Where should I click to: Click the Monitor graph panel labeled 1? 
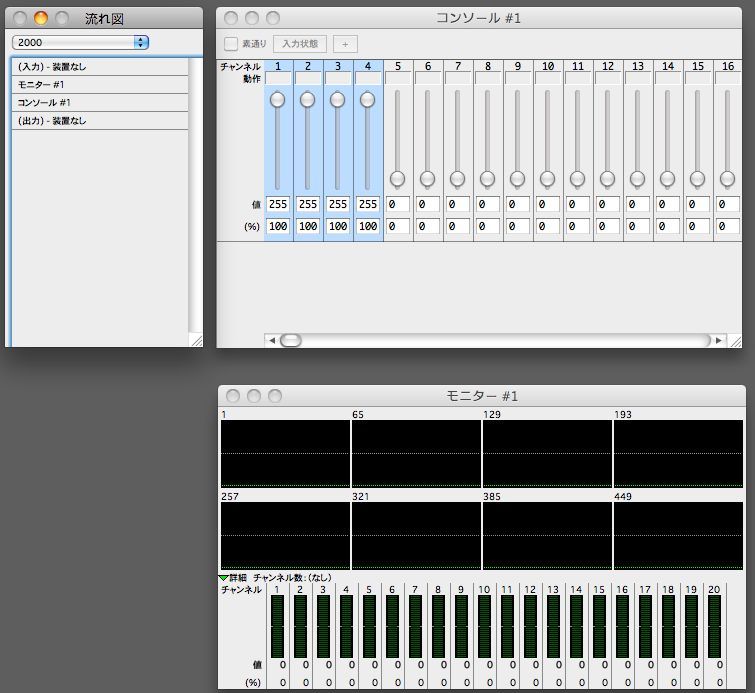[286, 454]
